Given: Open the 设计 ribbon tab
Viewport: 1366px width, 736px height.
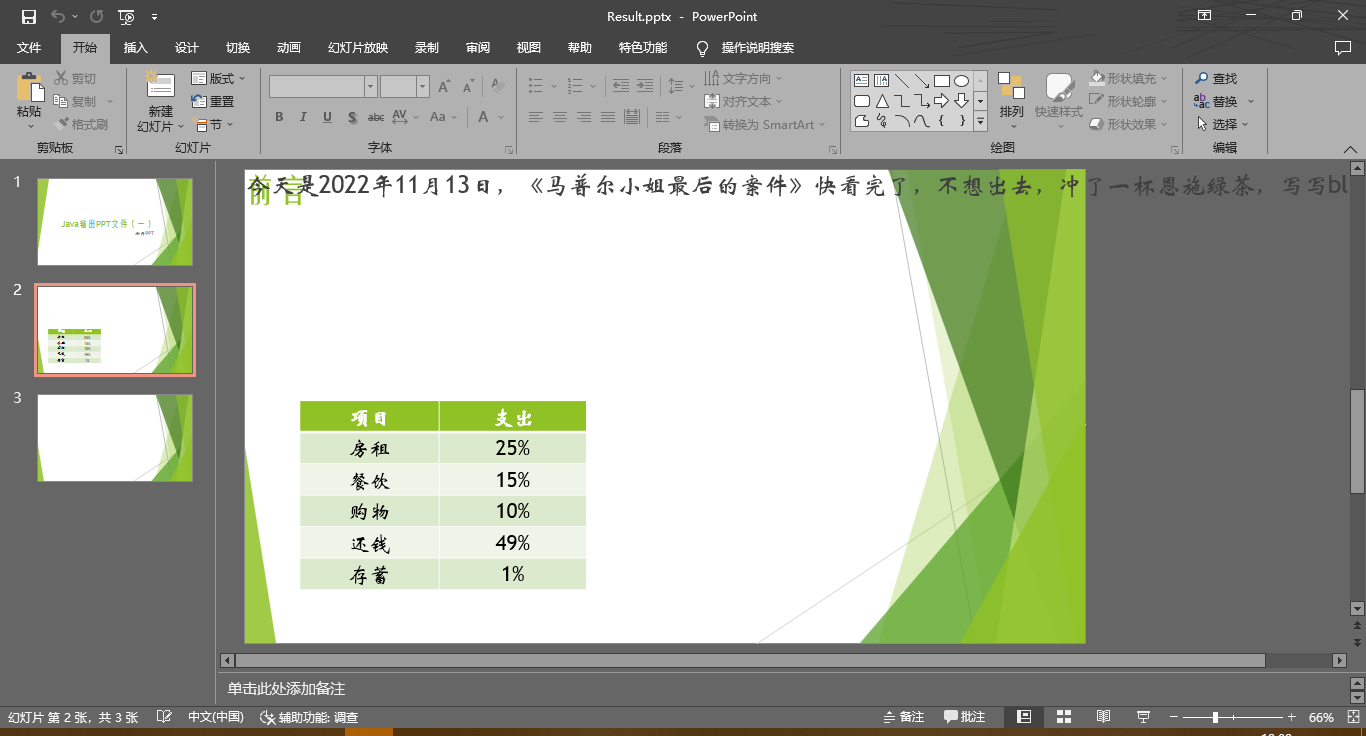Looking at the screenshot, I should coord(187,47).
